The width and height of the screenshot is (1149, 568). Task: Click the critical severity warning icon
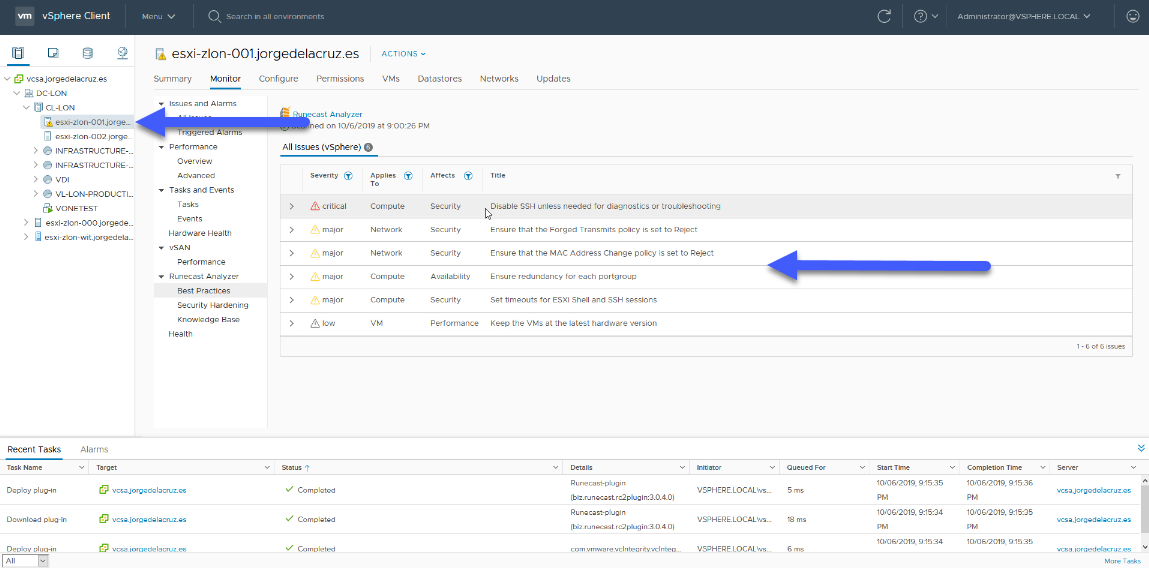click(x=315, y=206)
